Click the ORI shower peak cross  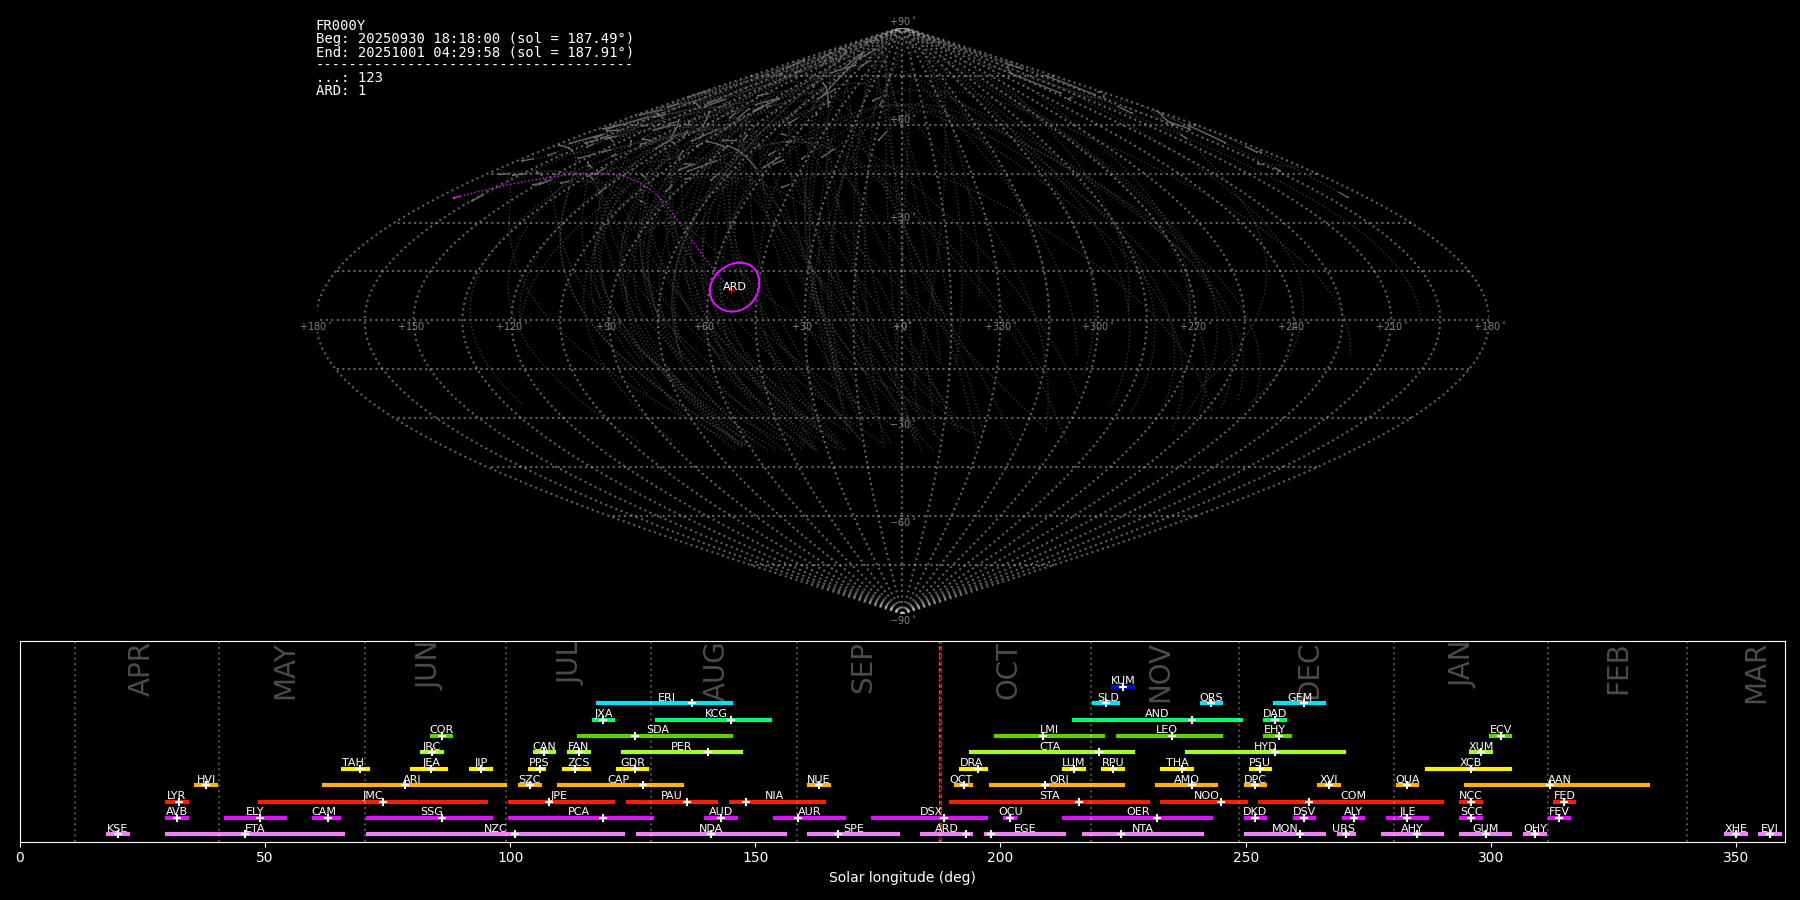pos(1045,785)
